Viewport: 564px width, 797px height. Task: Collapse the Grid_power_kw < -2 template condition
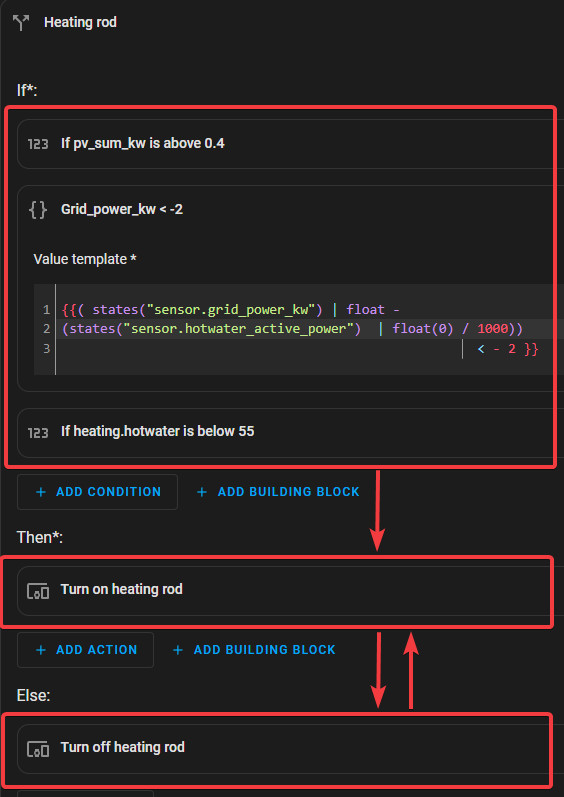pyautogui.click(x=290, y=209)
